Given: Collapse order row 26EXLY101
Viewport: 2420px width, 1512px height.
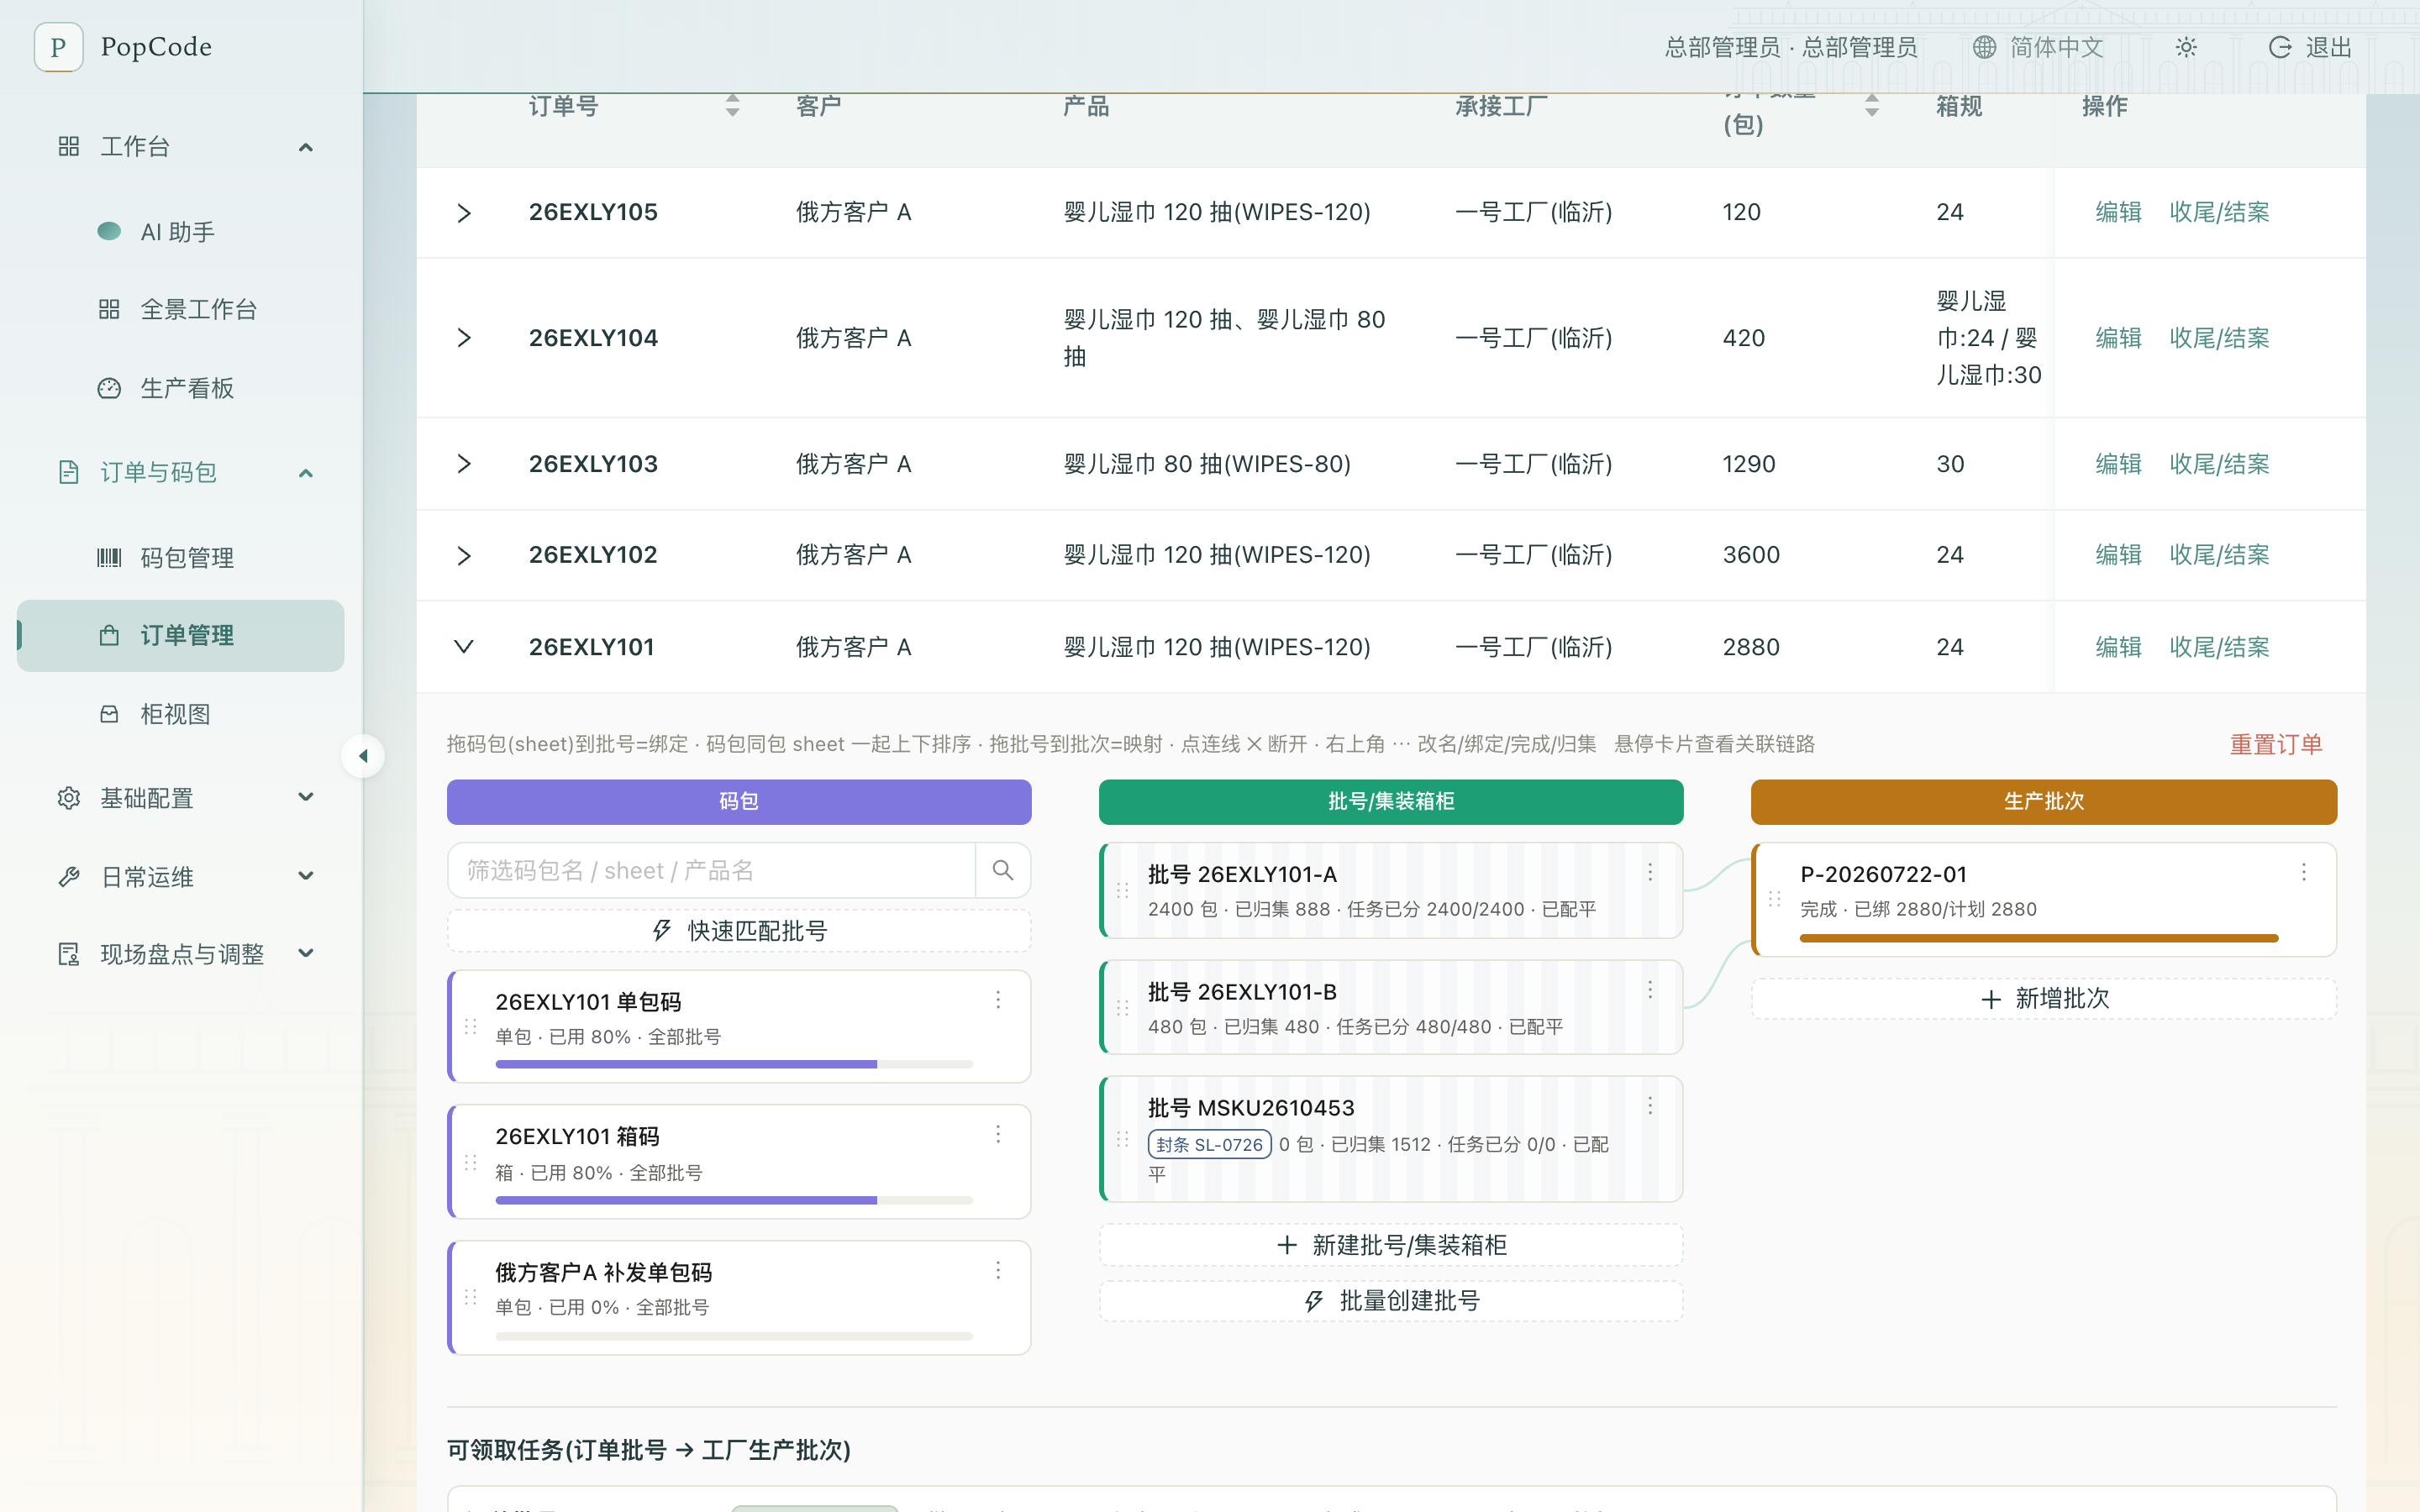Looking at the screenshot, I should [463, 647].
